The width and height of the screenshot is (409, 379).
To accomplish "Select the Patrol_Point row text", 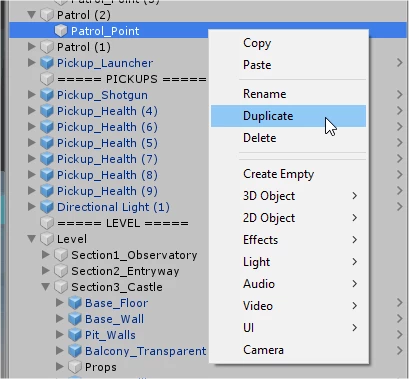I will pyautogui.click(x=105, y=31).
